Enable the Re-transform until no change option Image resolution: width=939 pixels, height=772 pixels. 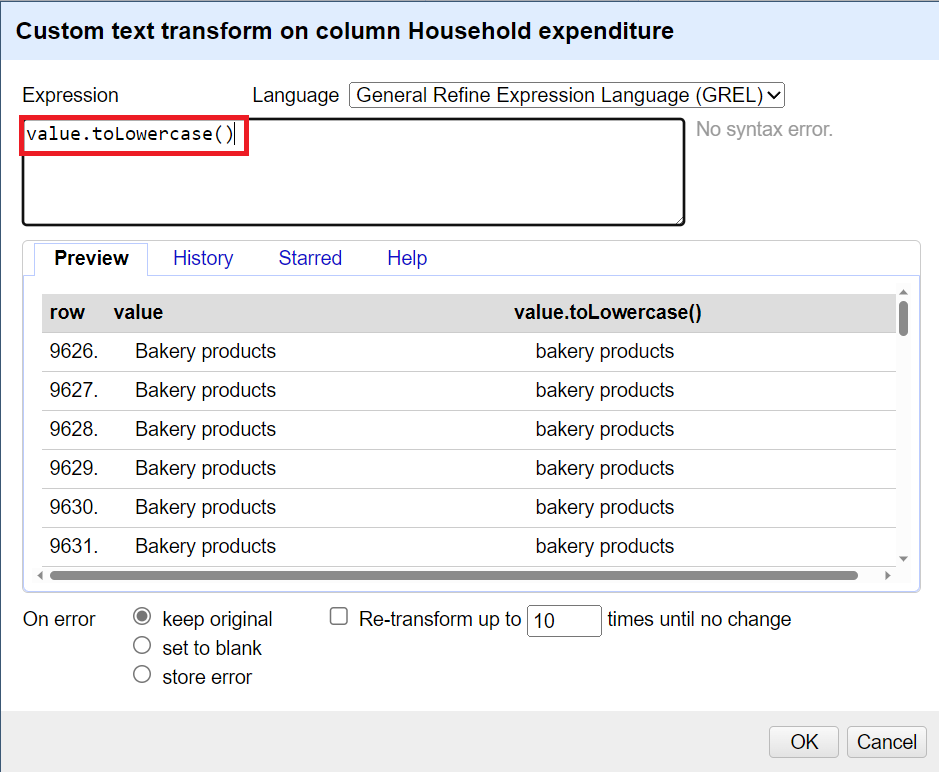(x=338, y=617)
